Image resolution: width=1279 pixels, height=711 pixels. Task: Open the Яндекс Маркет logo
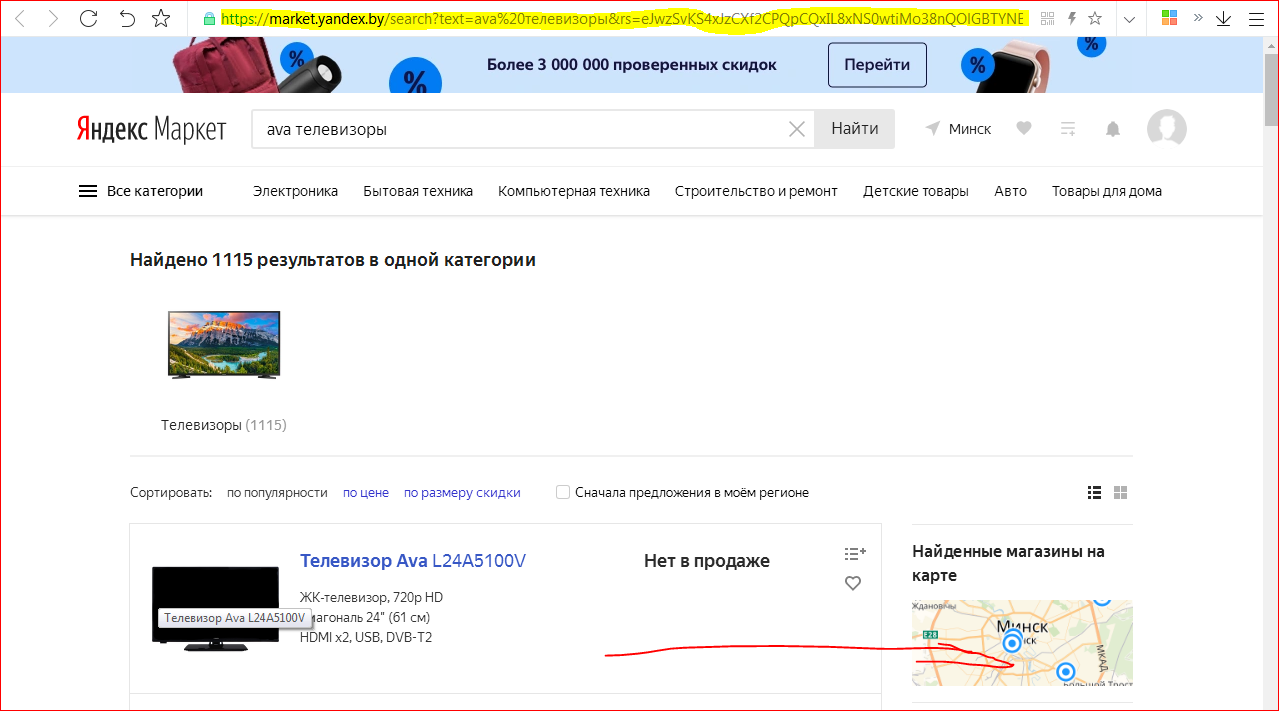(x=151, y=129)
